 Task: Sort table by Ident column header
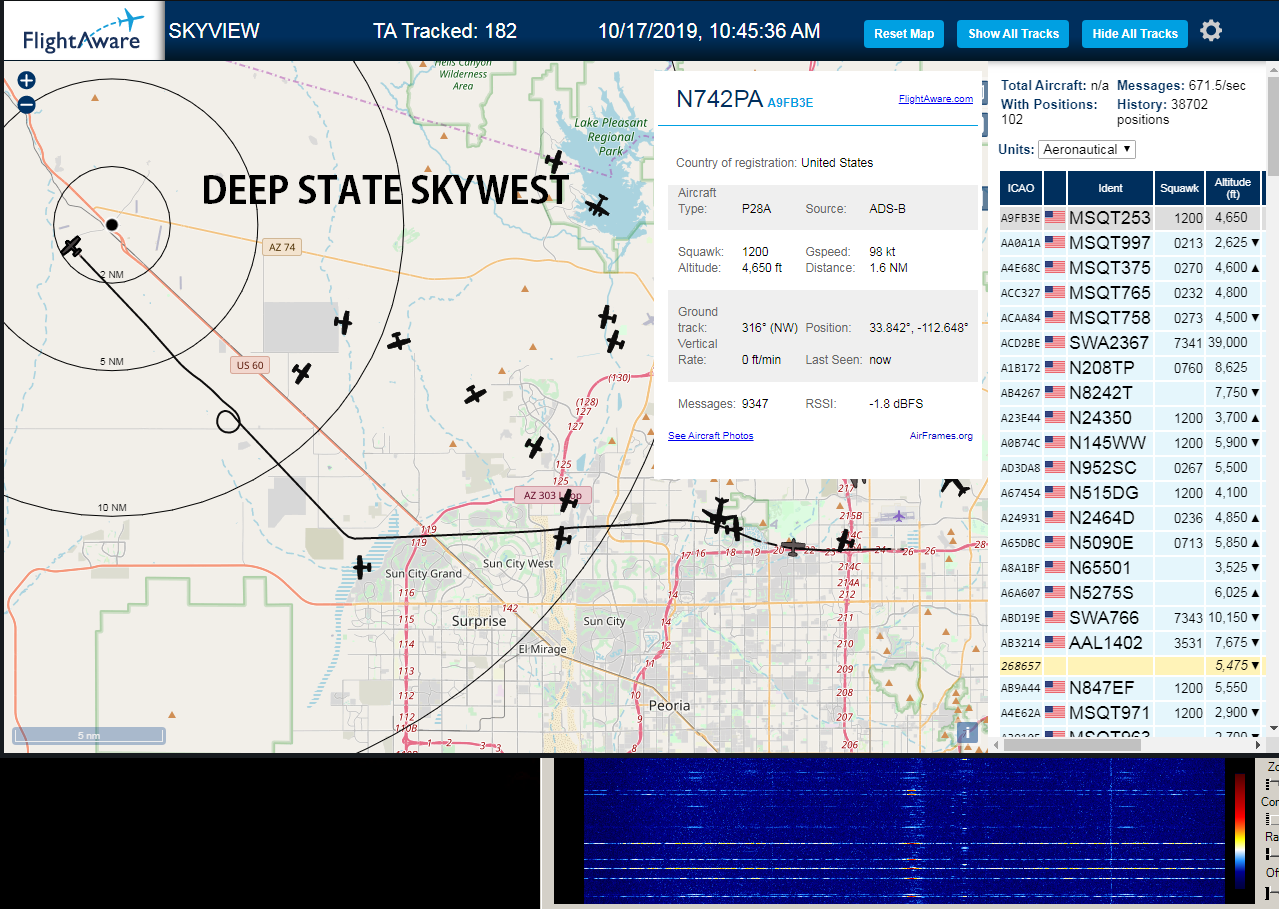(x=1110, y=188)
